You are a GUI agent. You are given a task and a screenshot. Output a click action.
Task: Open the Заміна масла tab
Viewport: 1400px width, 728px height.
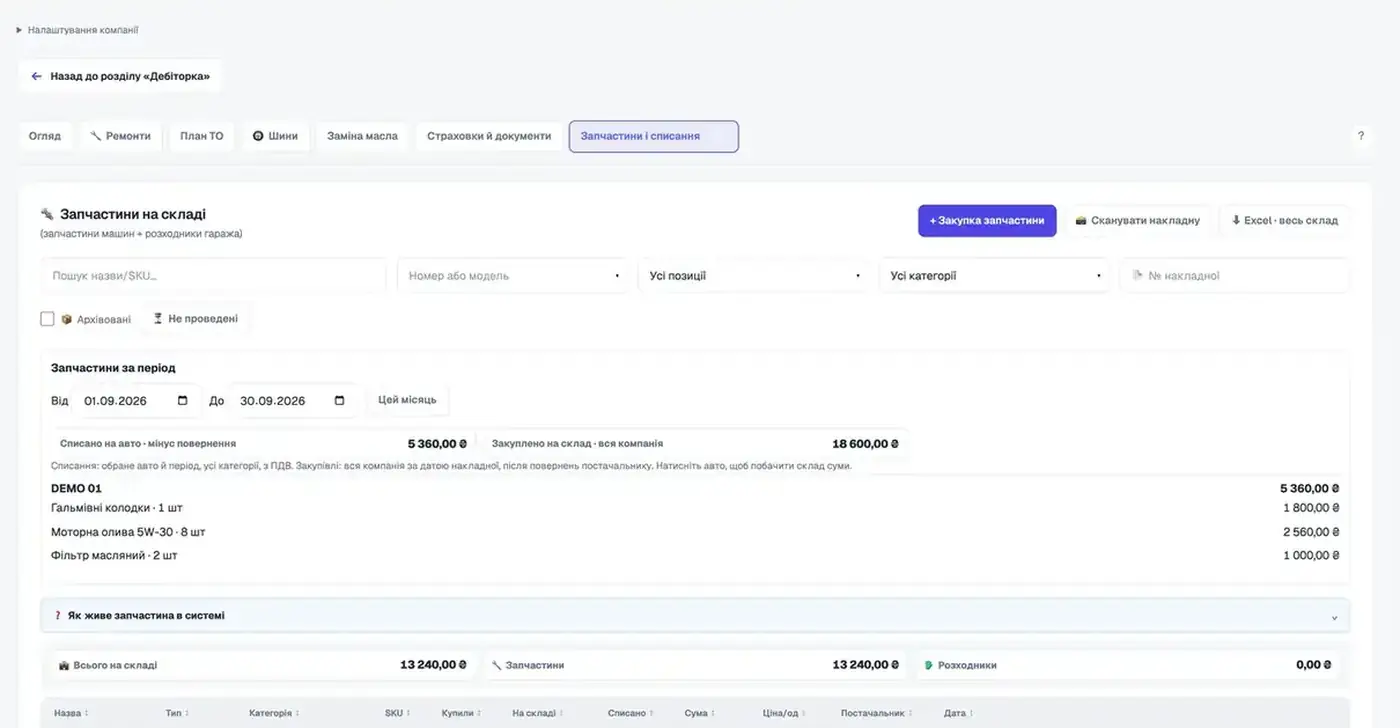(362, 136)
